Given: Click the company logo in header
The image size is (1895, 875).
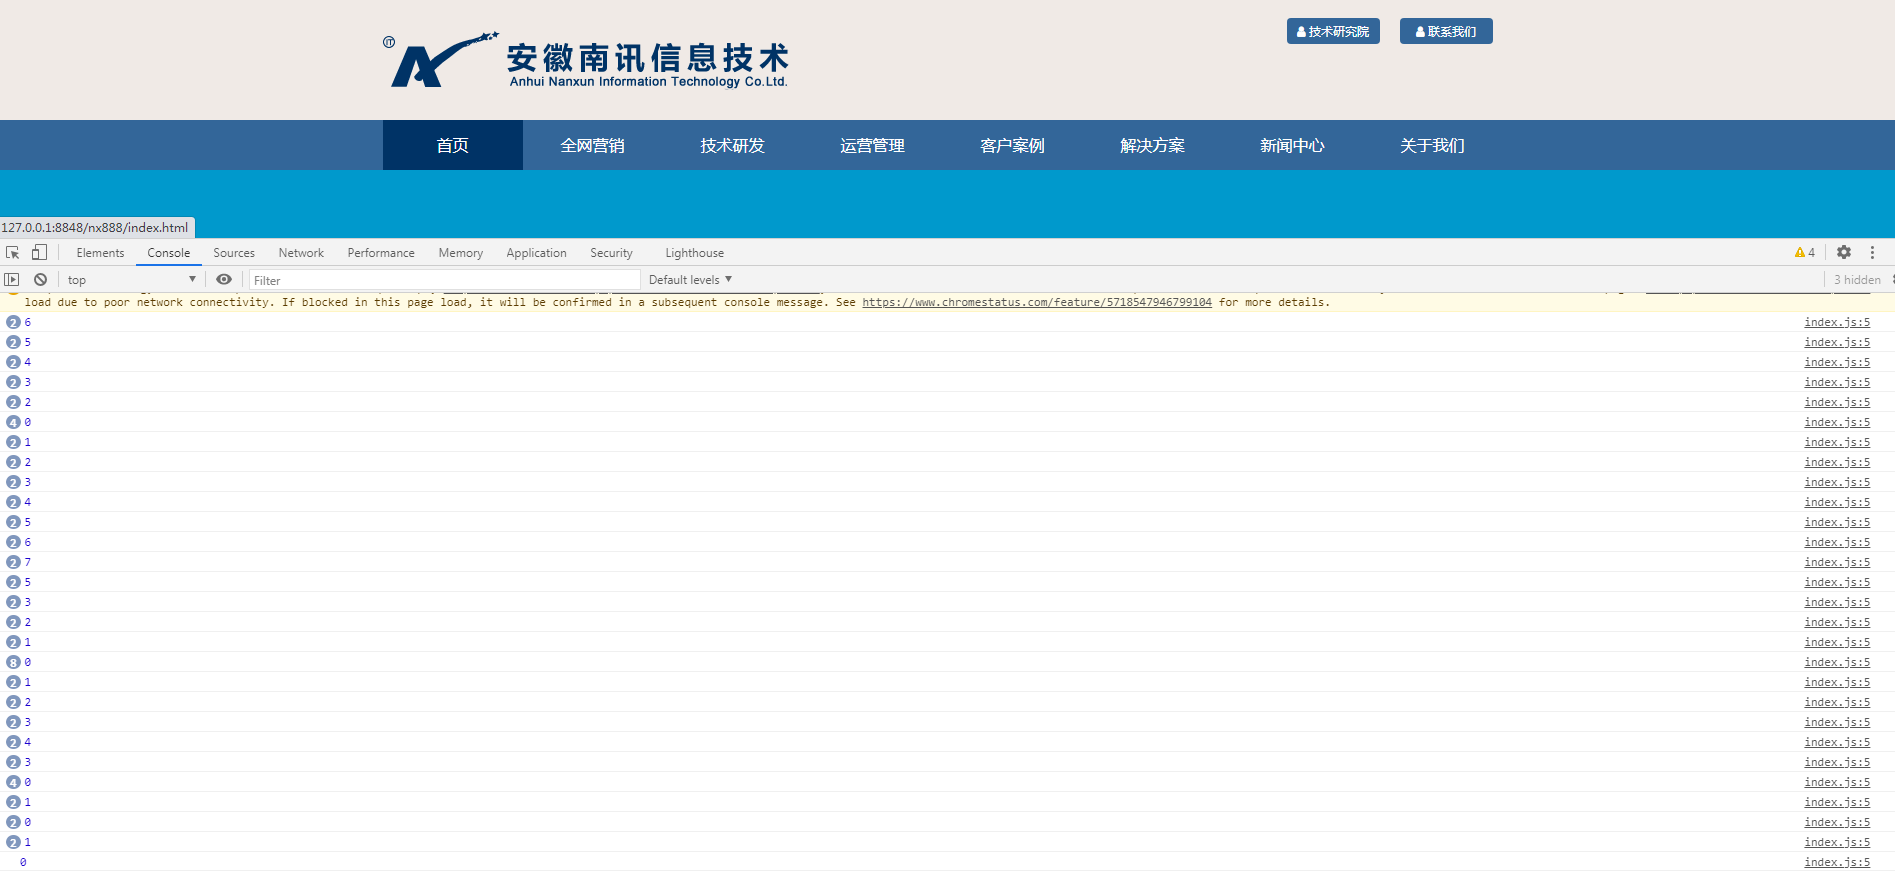Looking at the screenshot, I should click(587, 61).
